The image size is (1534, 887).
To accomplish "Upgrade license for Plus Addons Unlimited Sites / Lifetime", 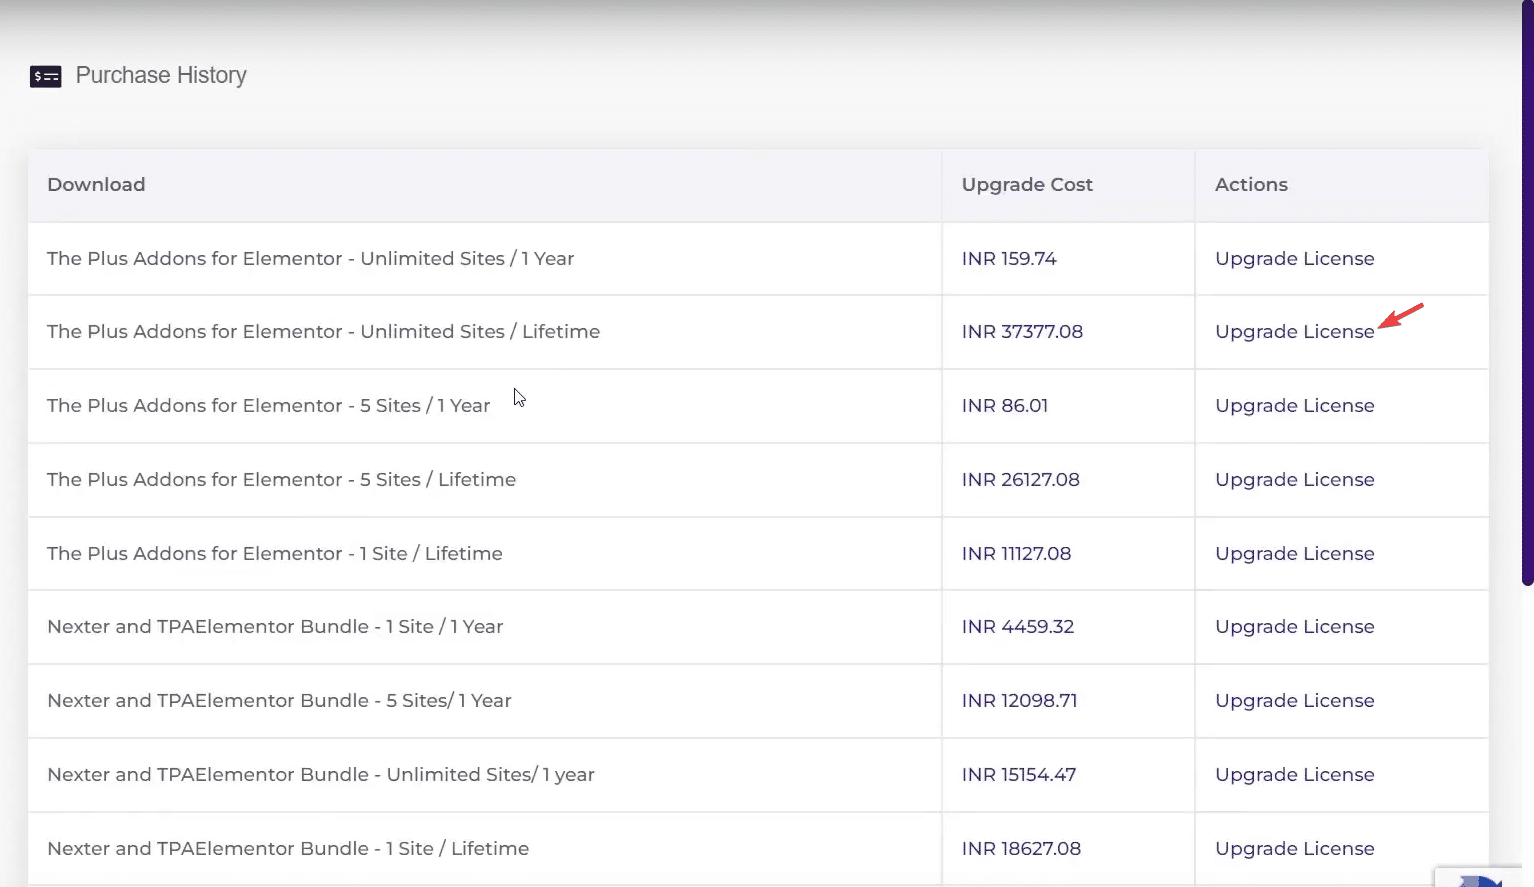I will pyautogui.click(x=1294, y=331).
